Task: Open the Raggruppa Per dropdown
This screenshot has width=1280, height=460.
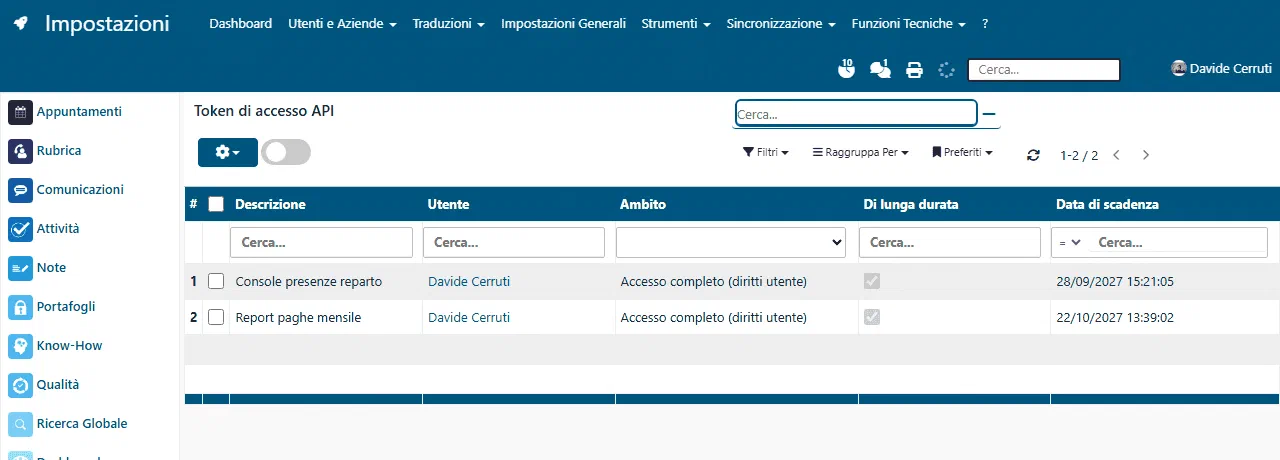Action: (860, 153)
